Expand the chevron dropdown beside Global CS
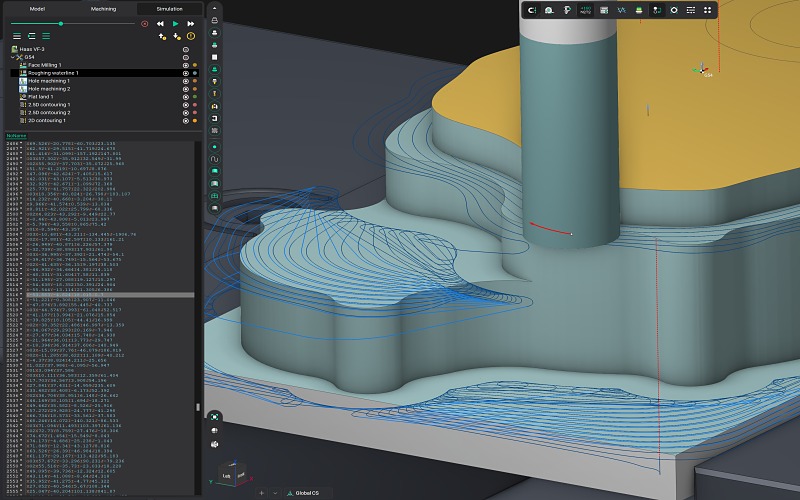This screenshot has width=800, height=500. (275, 493)
